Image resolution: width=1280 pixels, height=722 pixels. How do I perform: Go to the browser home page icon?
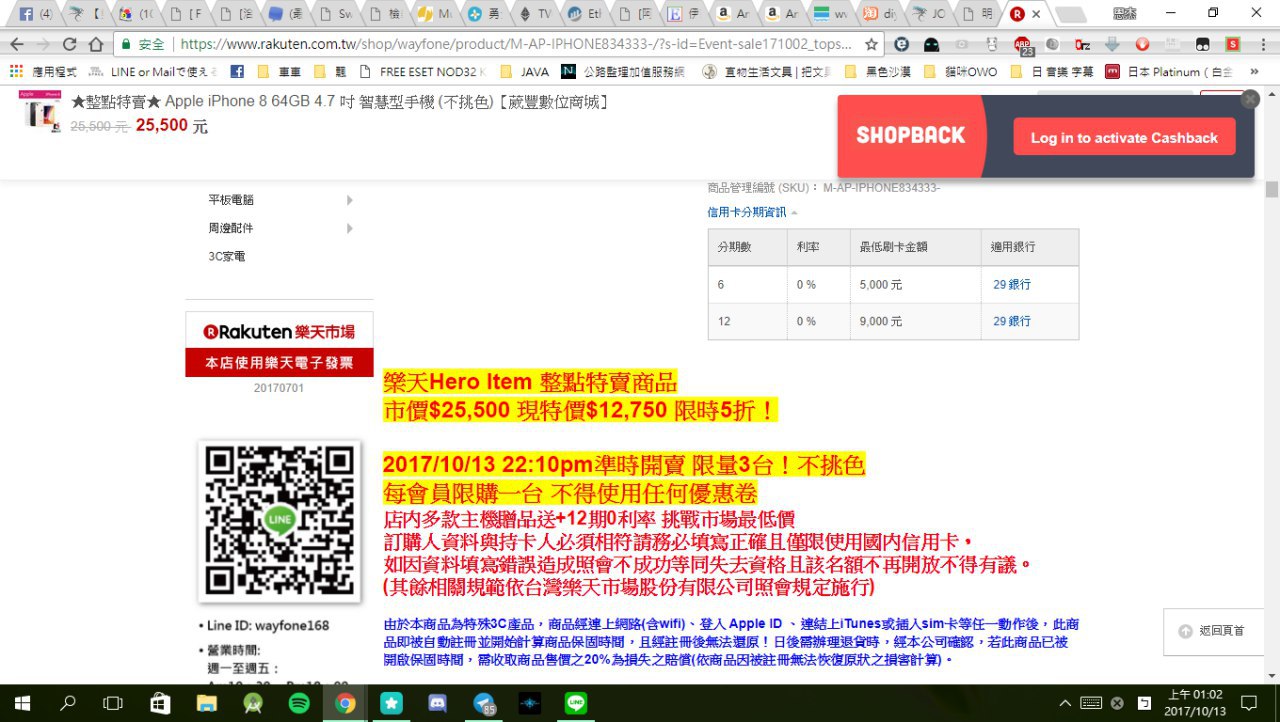[96, 44]
